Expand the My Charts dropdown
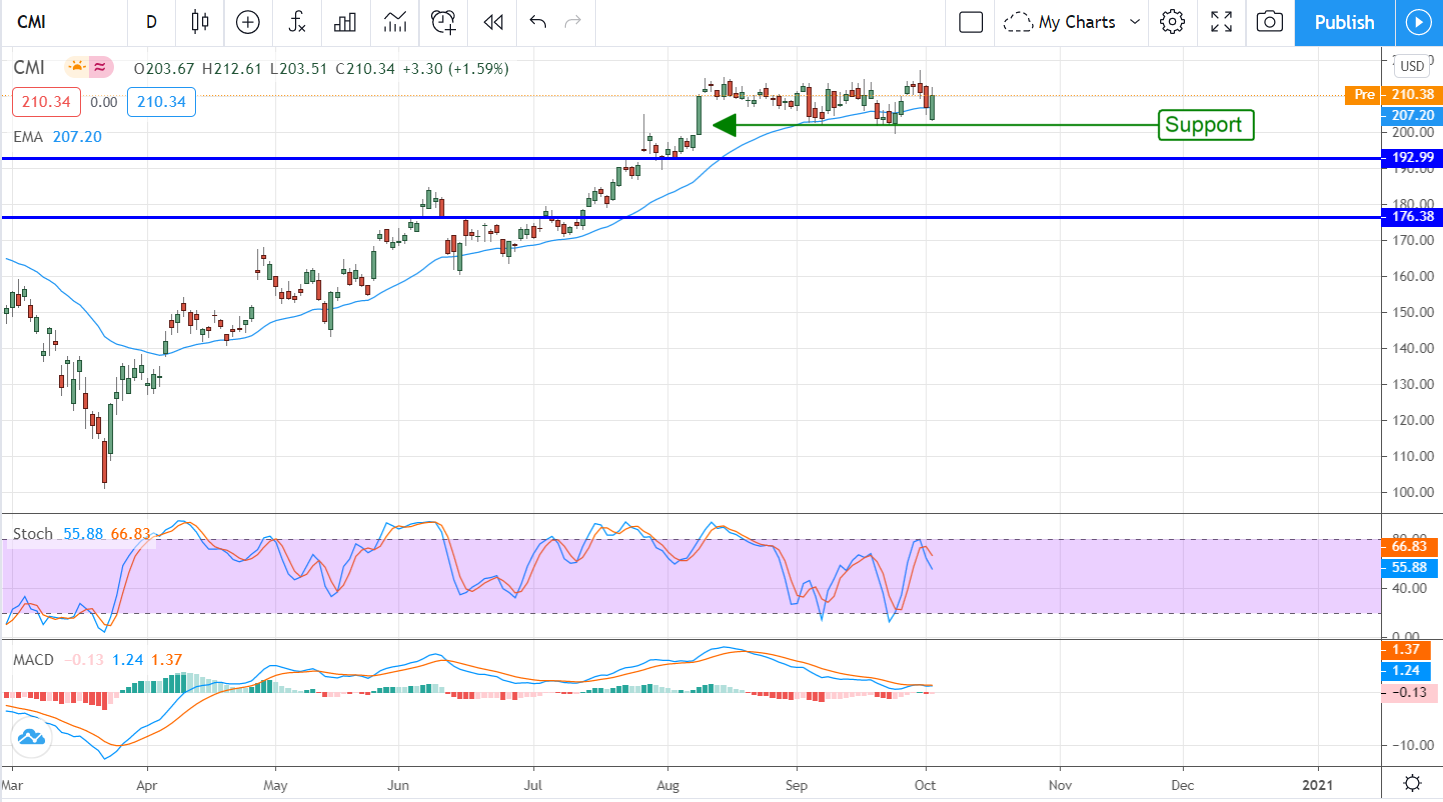This screenshot has width=1443, height=802. click(1073, 22)
